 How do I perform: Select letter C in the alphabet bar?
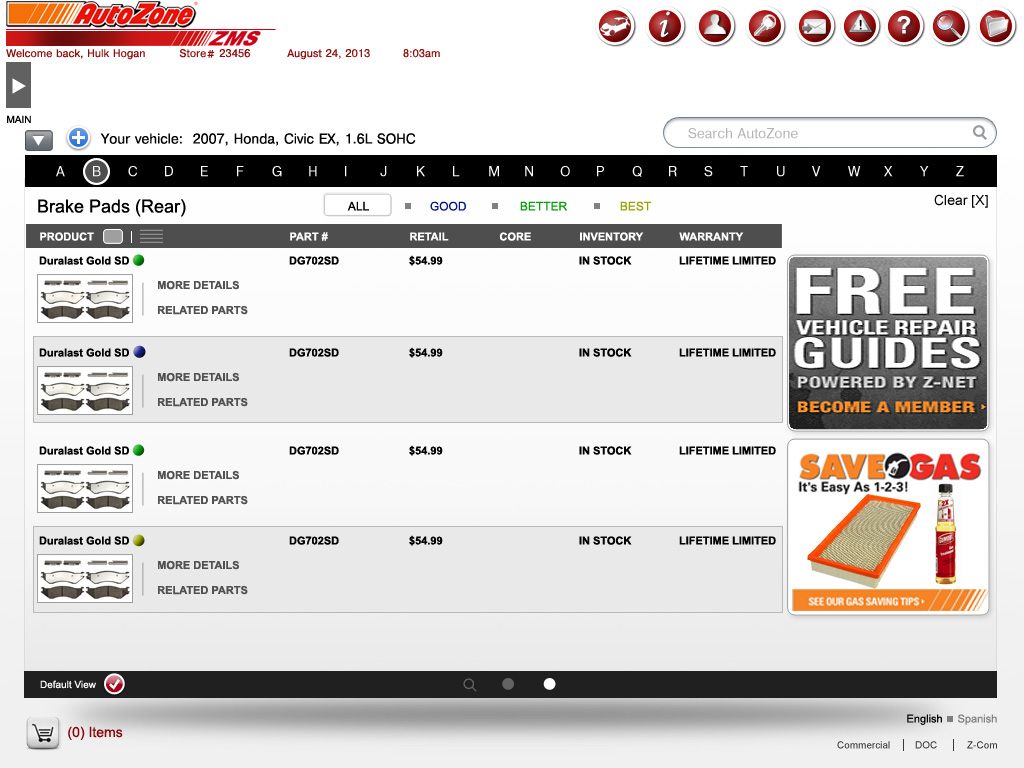click(132, 171)
